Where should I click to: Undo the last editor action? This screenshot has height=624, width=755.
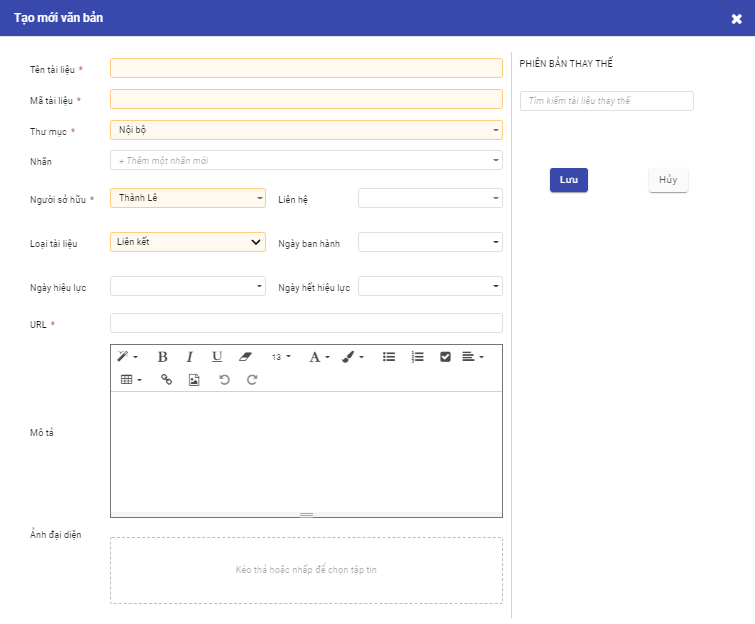tap(225, 380)
